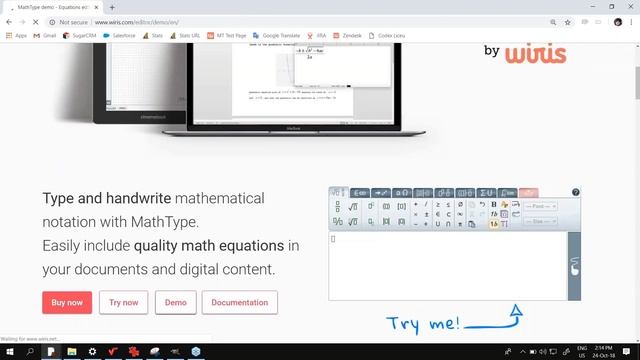Open File Explorer from the taskbar
Image resolution: width=640 pixels, height=360 pixels.
72,351
